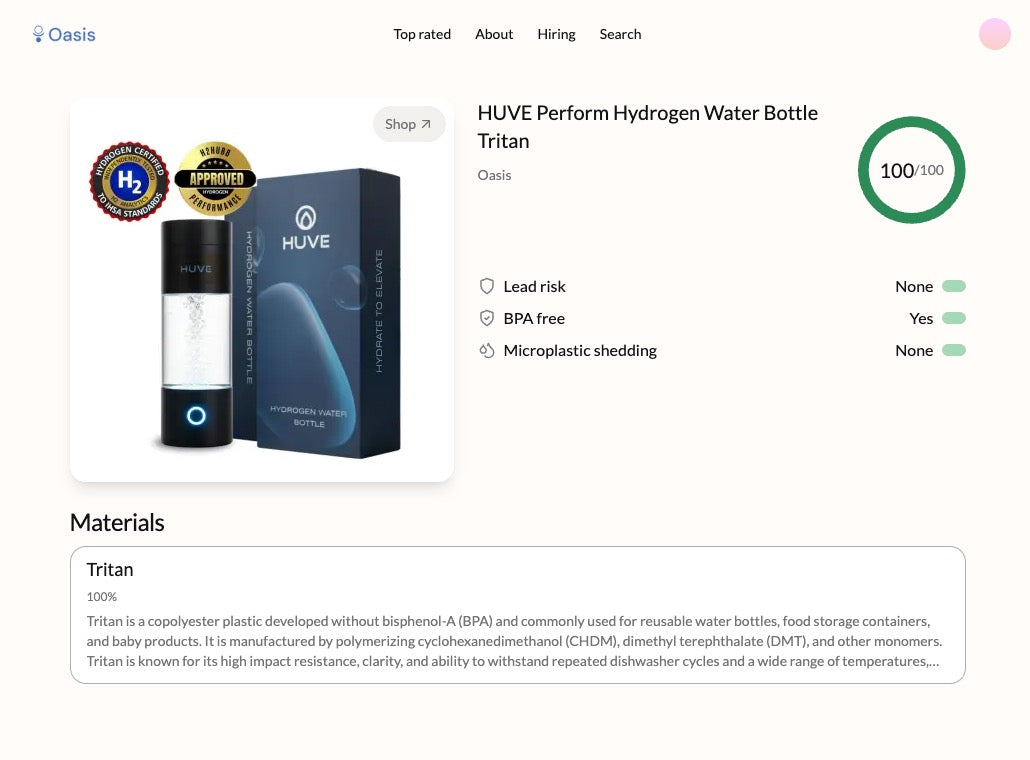Click the Hydrogen Certified red badge
The height and width of the screenshot is (760, 1030).
(128, 180)
